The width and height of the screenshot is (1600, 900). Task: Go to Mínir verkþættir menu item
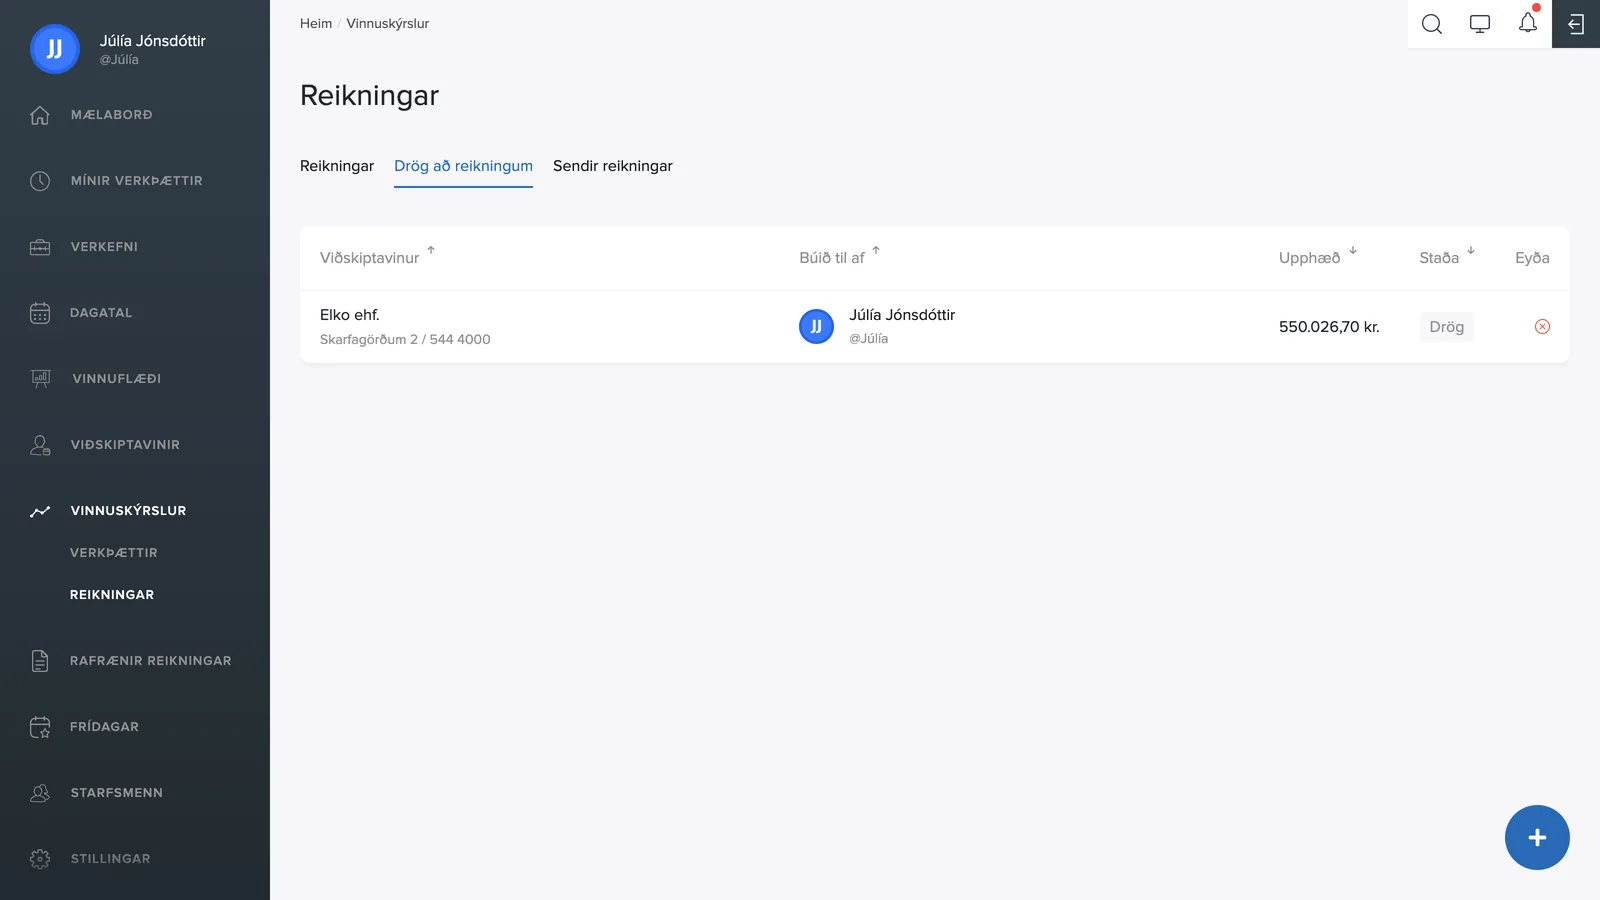(x=135, y=181)
